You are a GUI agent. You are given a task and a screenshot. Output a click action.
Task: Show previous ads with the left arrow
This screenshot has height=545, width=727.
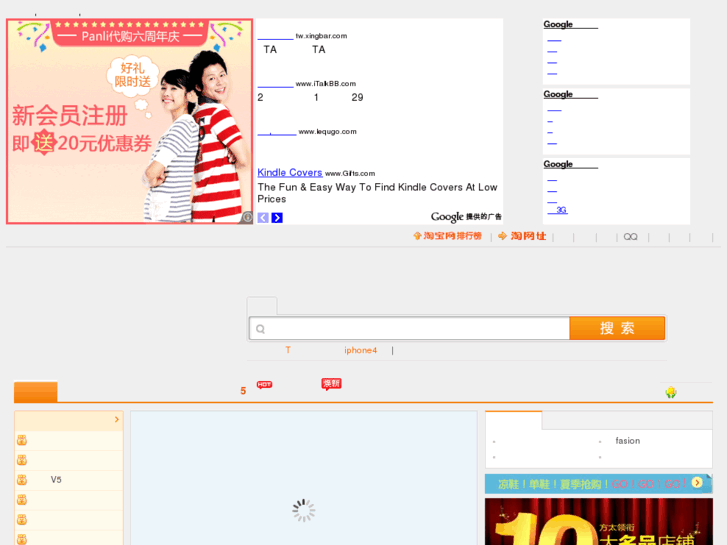(263, 218)
